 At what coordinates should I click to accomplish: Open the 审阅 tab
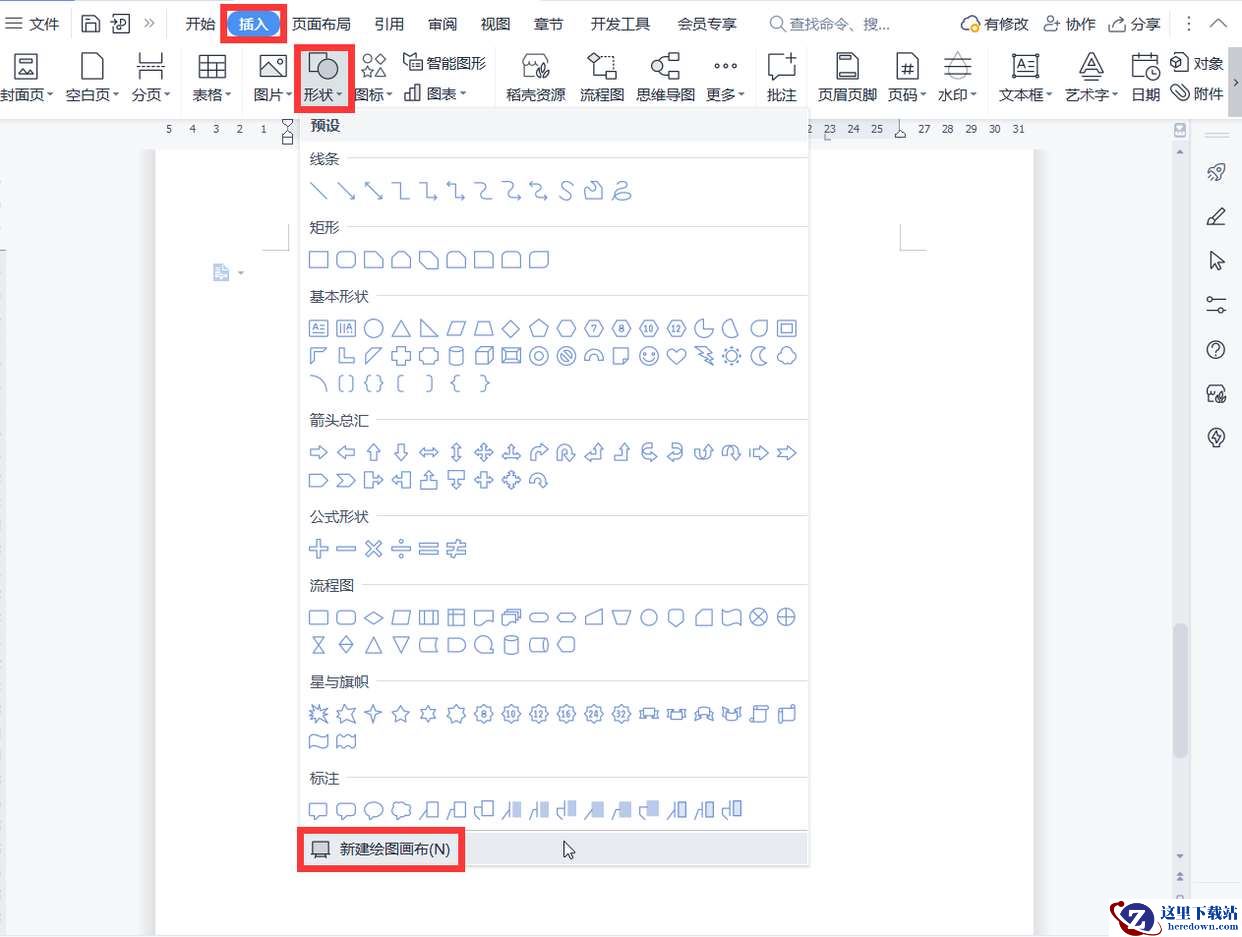click(442, 24)
